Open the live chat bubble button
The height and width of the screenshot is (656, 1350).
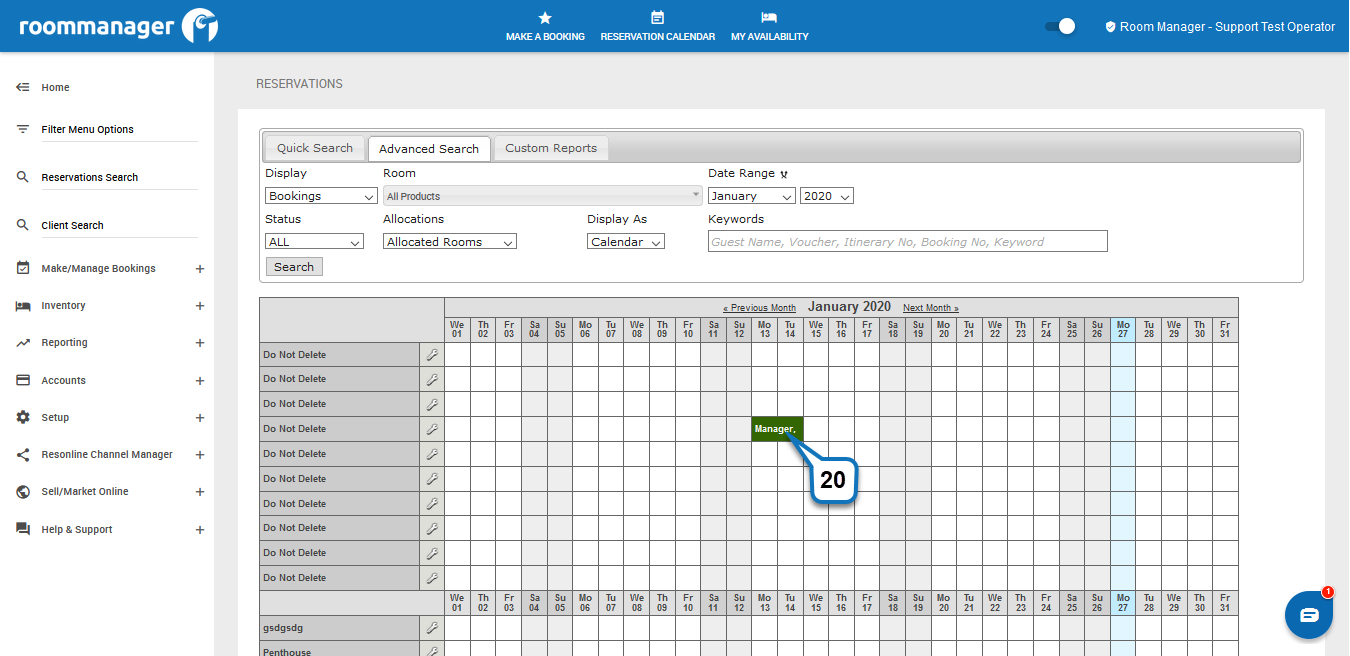tap(1309, 614)
